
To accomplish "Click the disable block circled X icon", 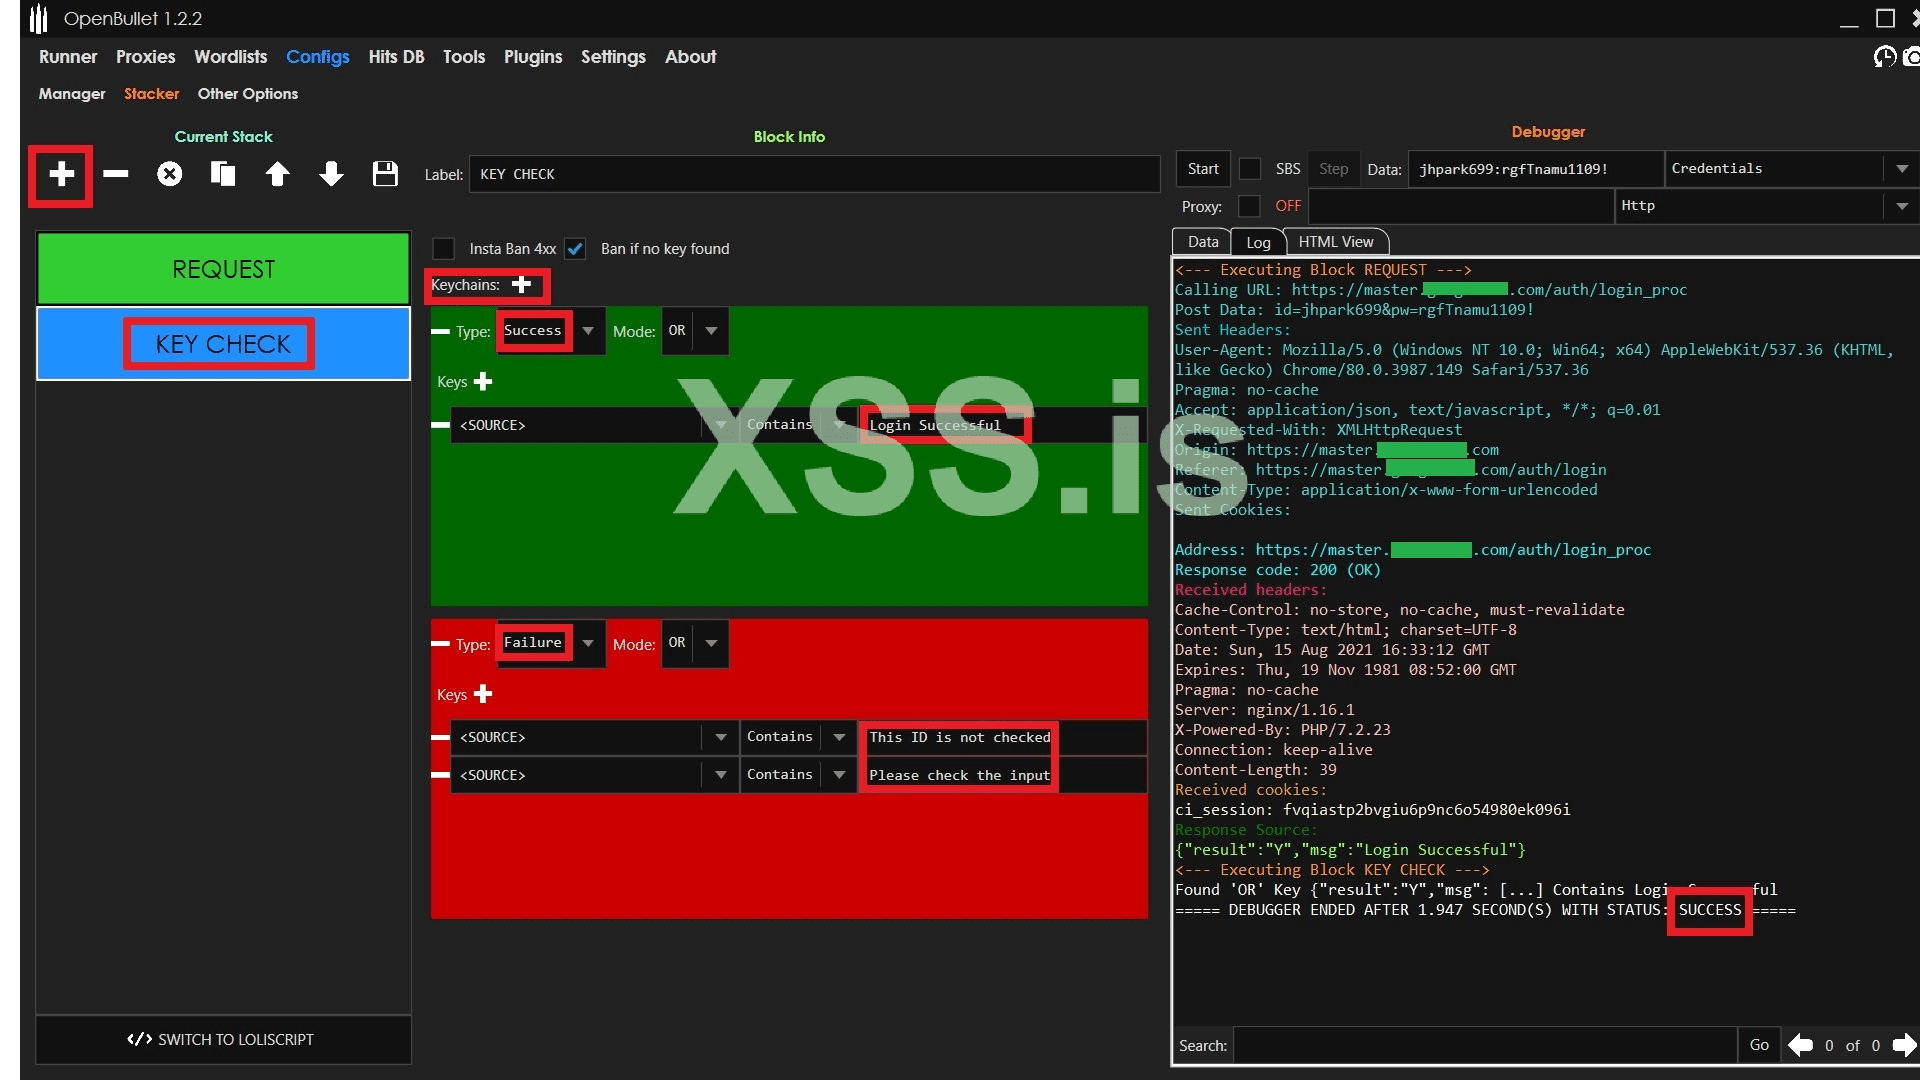I will coord(170,175).
